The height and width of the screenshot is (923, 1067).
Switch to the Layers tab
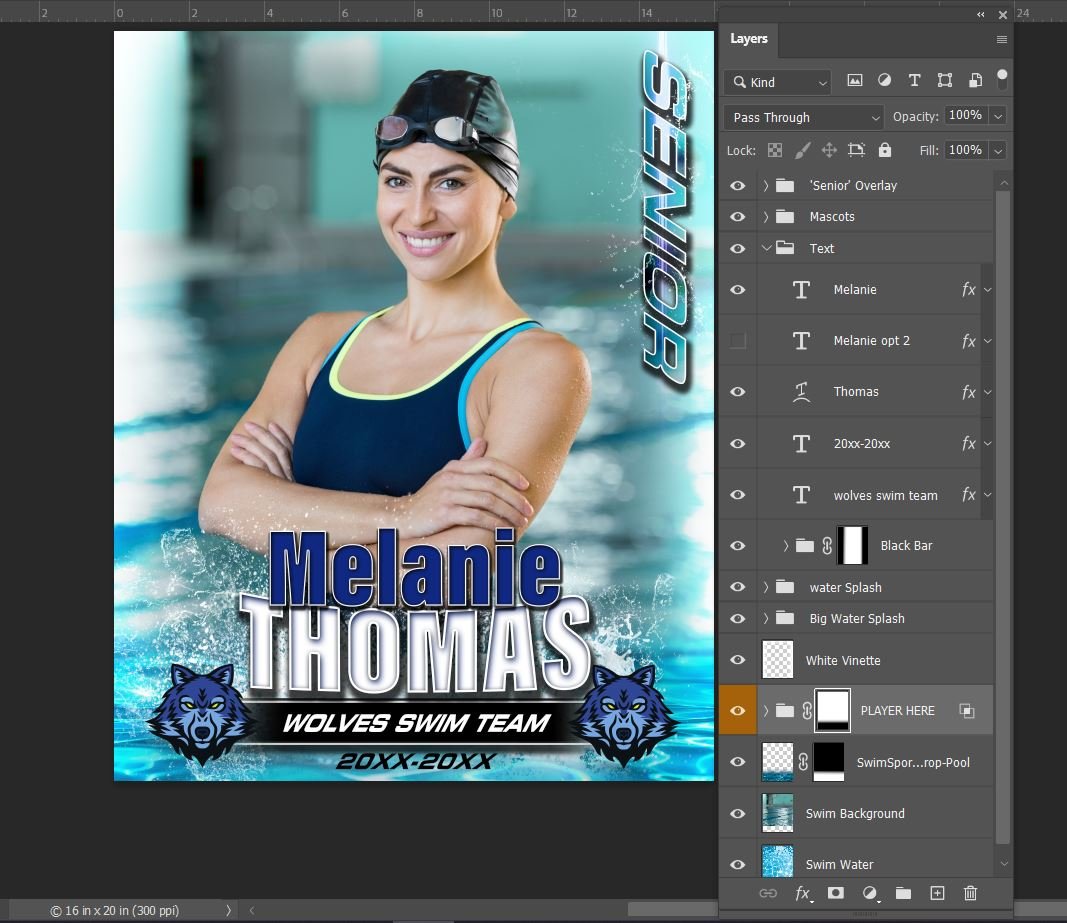click(x=748, y=39)
